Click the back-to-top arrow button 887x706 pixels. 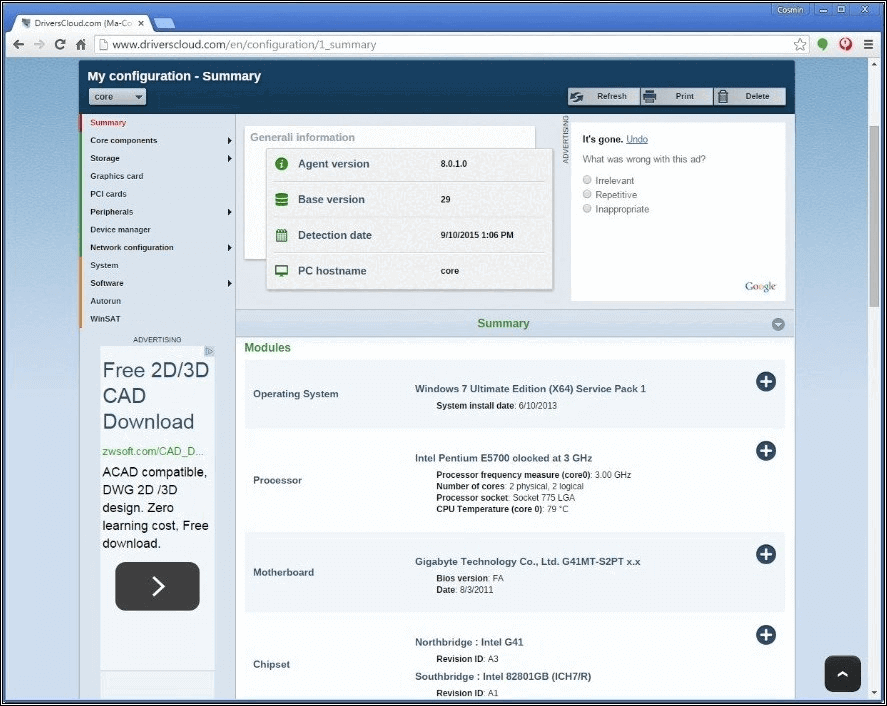[842, 673]
